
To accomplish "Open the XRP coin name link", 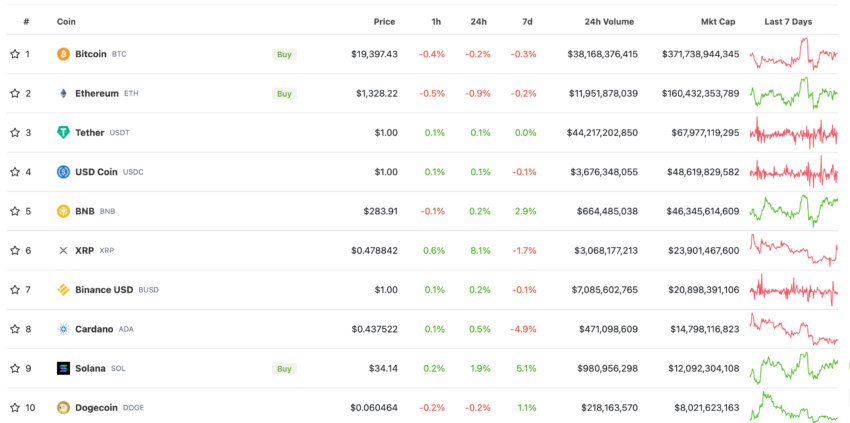I will pyautogui.click(x=85, y=251).
